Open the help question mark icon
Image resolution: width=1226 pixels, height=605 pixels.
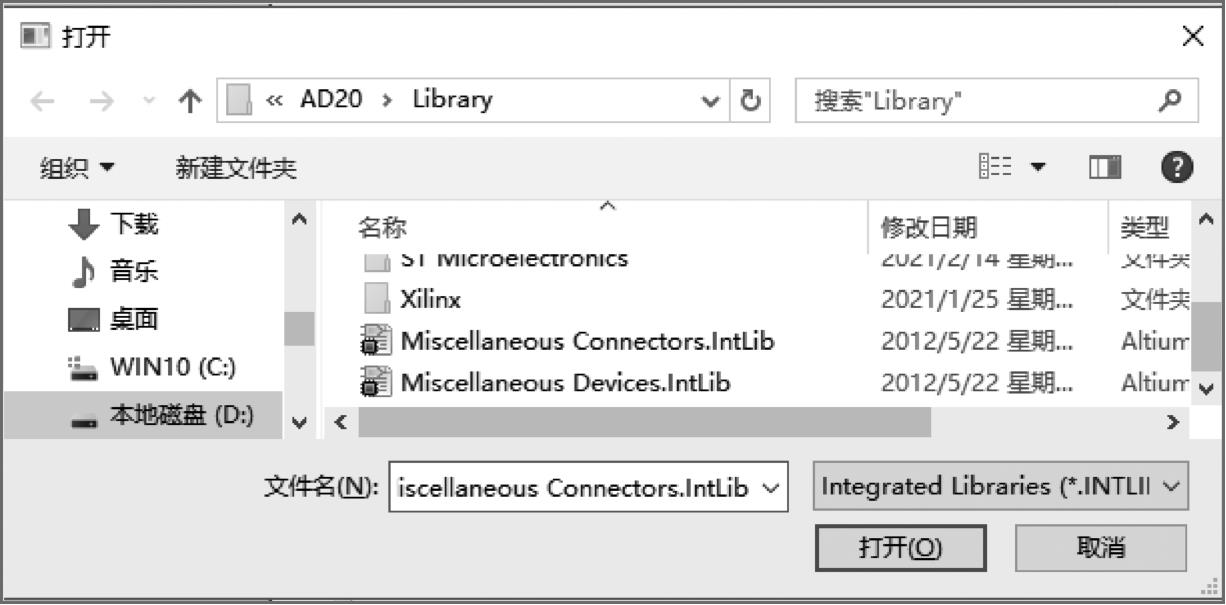click(x=1177, y=167)
